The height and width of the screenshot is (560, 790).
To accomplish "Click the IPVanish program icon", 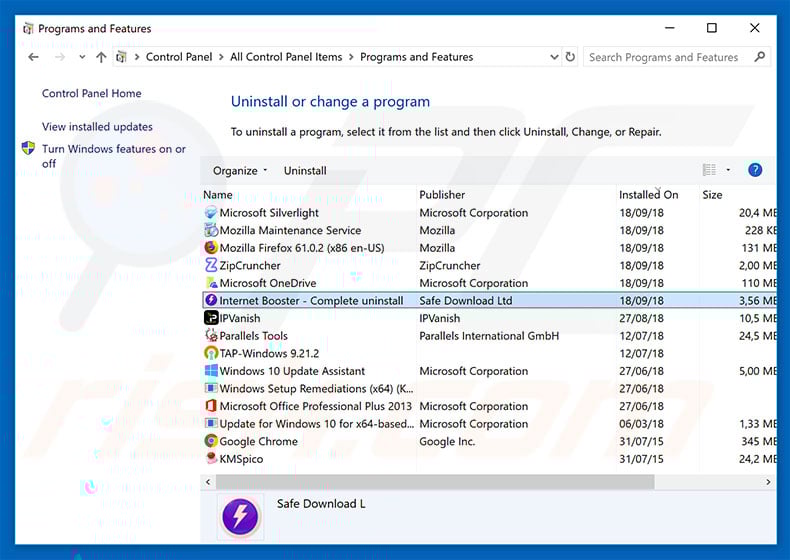I will click(211, 318).
